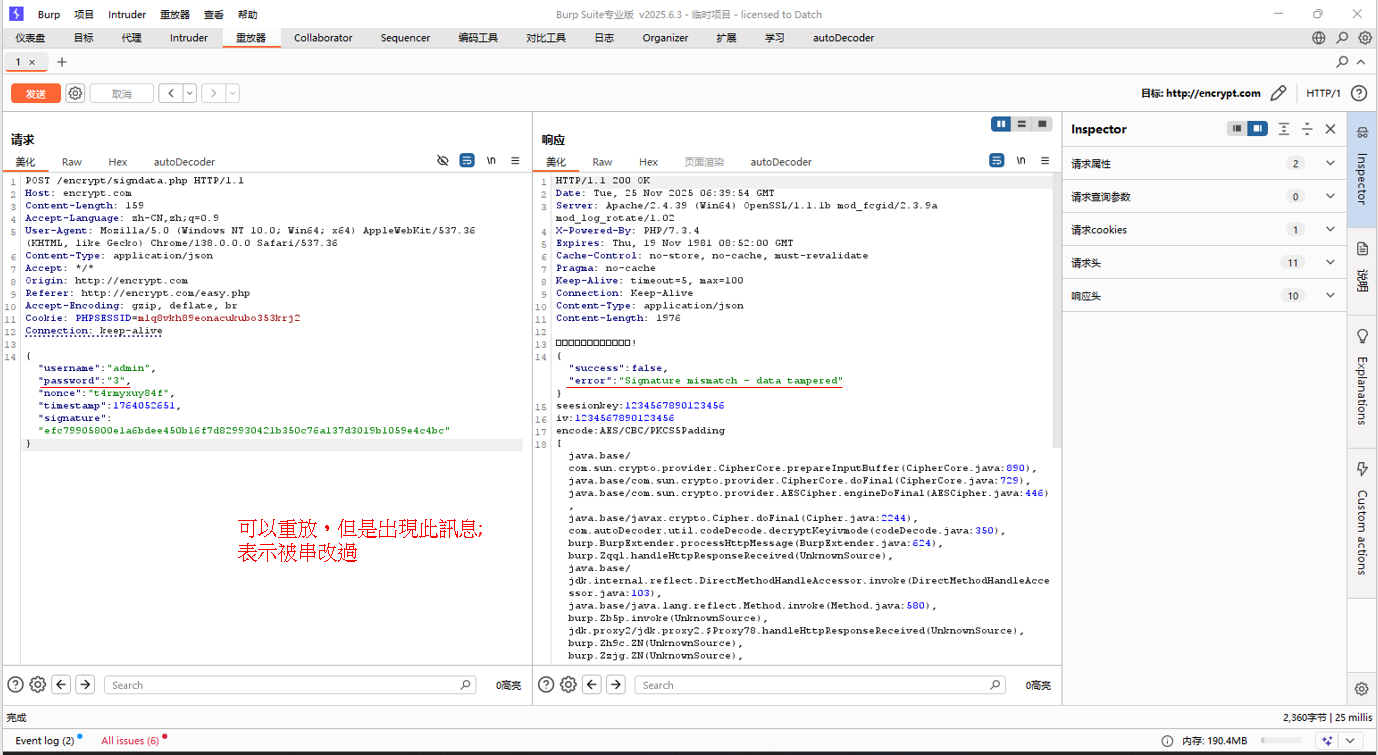Viewport: 1378px width, 755px height.
Task: Toggle hidden characters eye icon in request
Action: (x=443, y=160)
